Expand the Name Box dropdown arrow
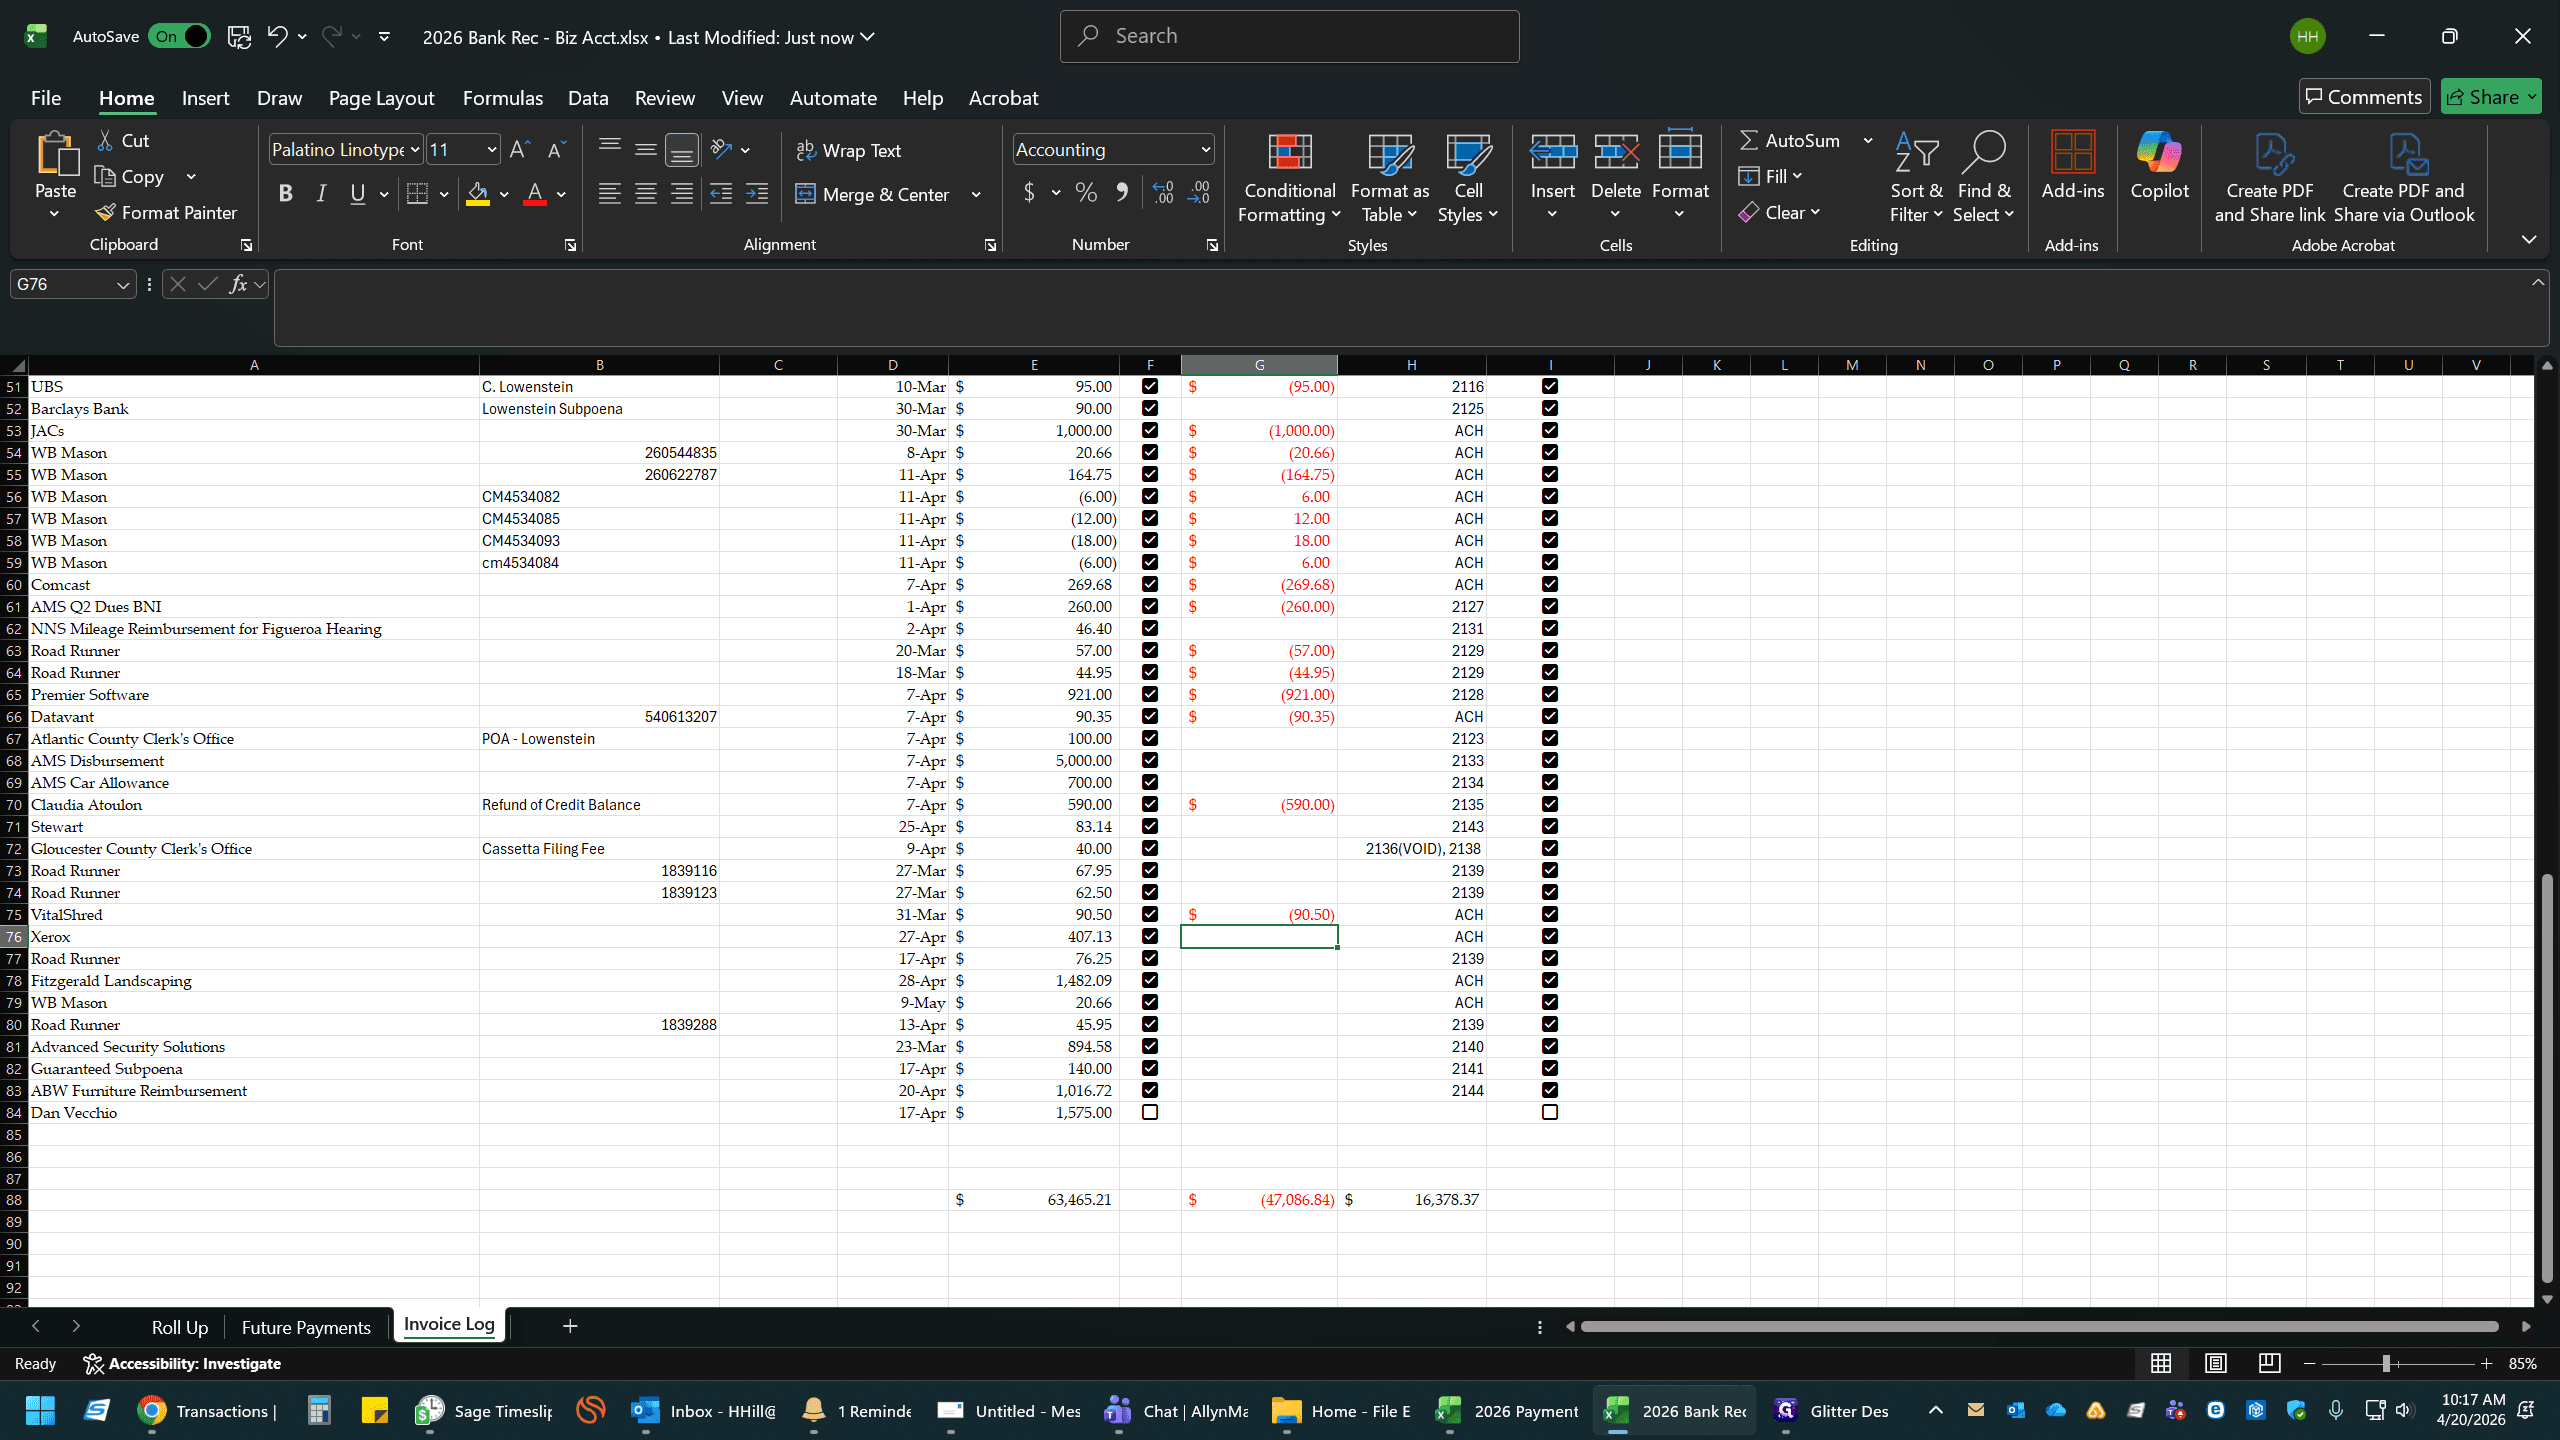Viewport: 2560px width, 1440px height. (123, 285)
